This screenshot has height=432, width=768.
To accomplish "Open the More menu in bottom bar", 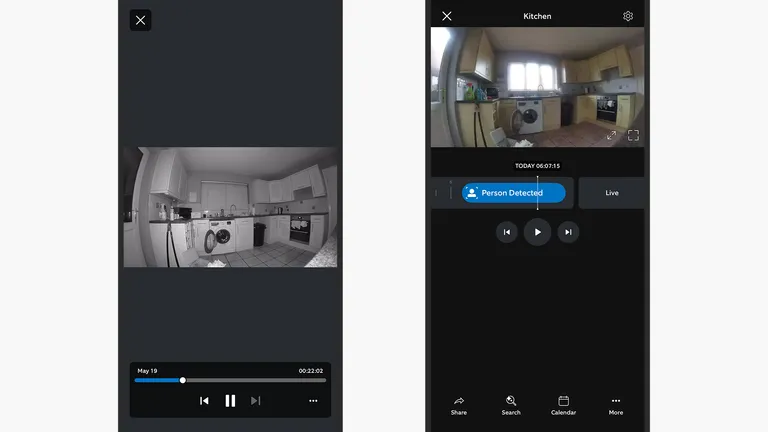I will [616, 404].
